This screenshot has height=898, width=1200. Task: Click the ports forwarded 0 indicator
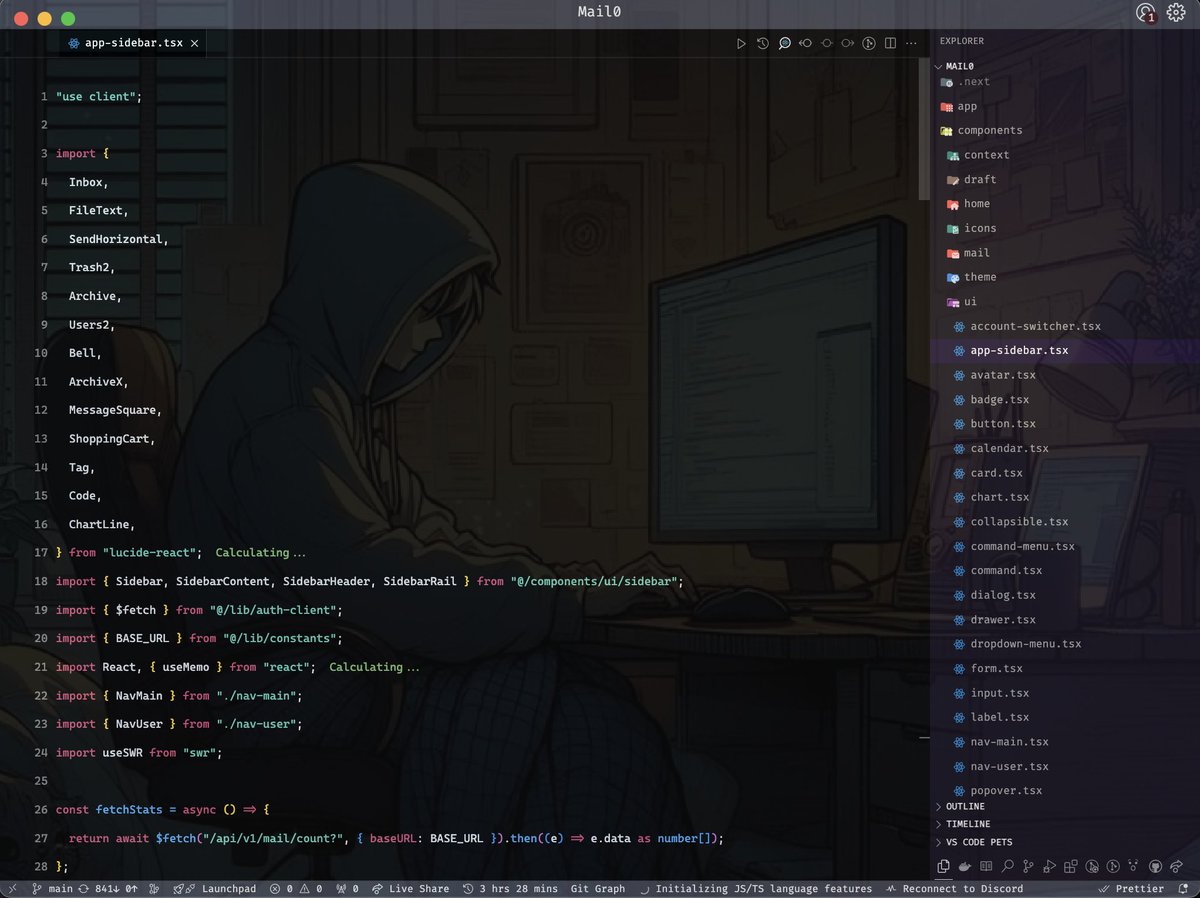click(x=348, y=888)
